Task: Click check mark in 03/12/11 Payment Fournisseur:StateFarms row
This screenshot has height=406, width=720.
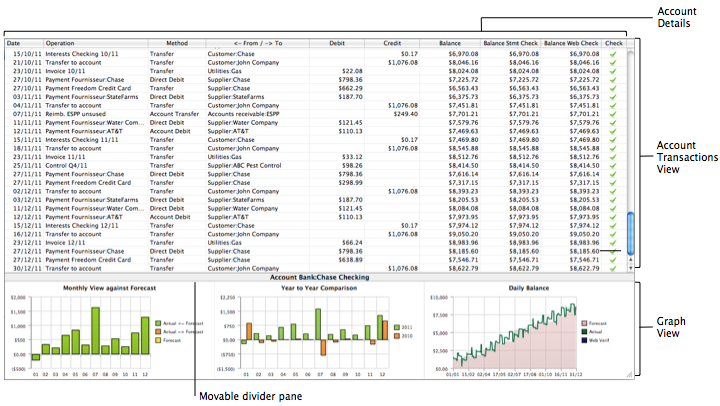Action: (613, 200)
